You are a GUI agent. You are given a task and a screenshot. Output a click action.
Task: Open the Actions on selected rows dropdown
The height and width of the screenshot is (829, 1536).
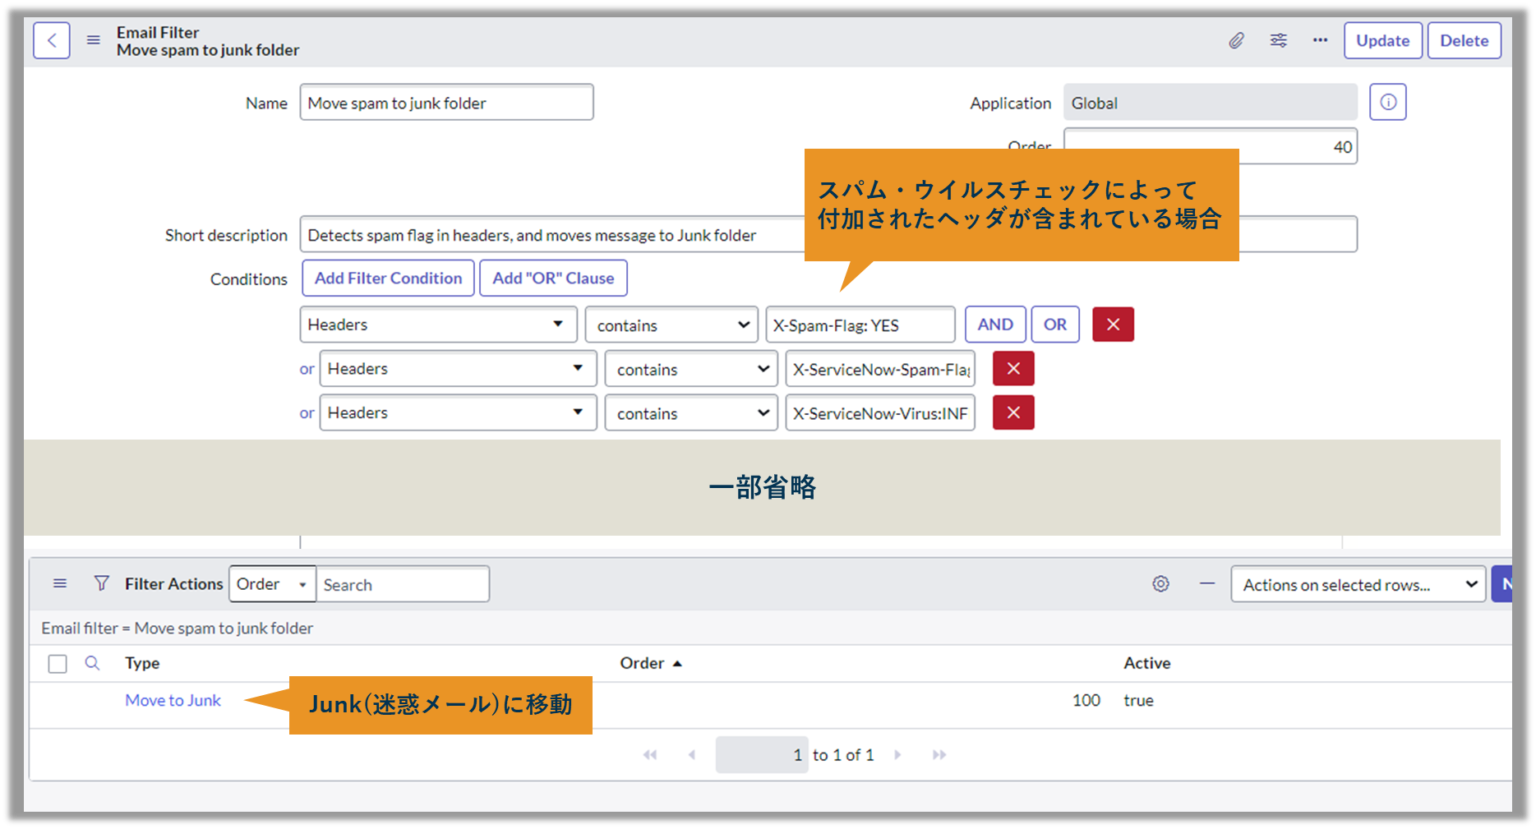click(1357, 584)
